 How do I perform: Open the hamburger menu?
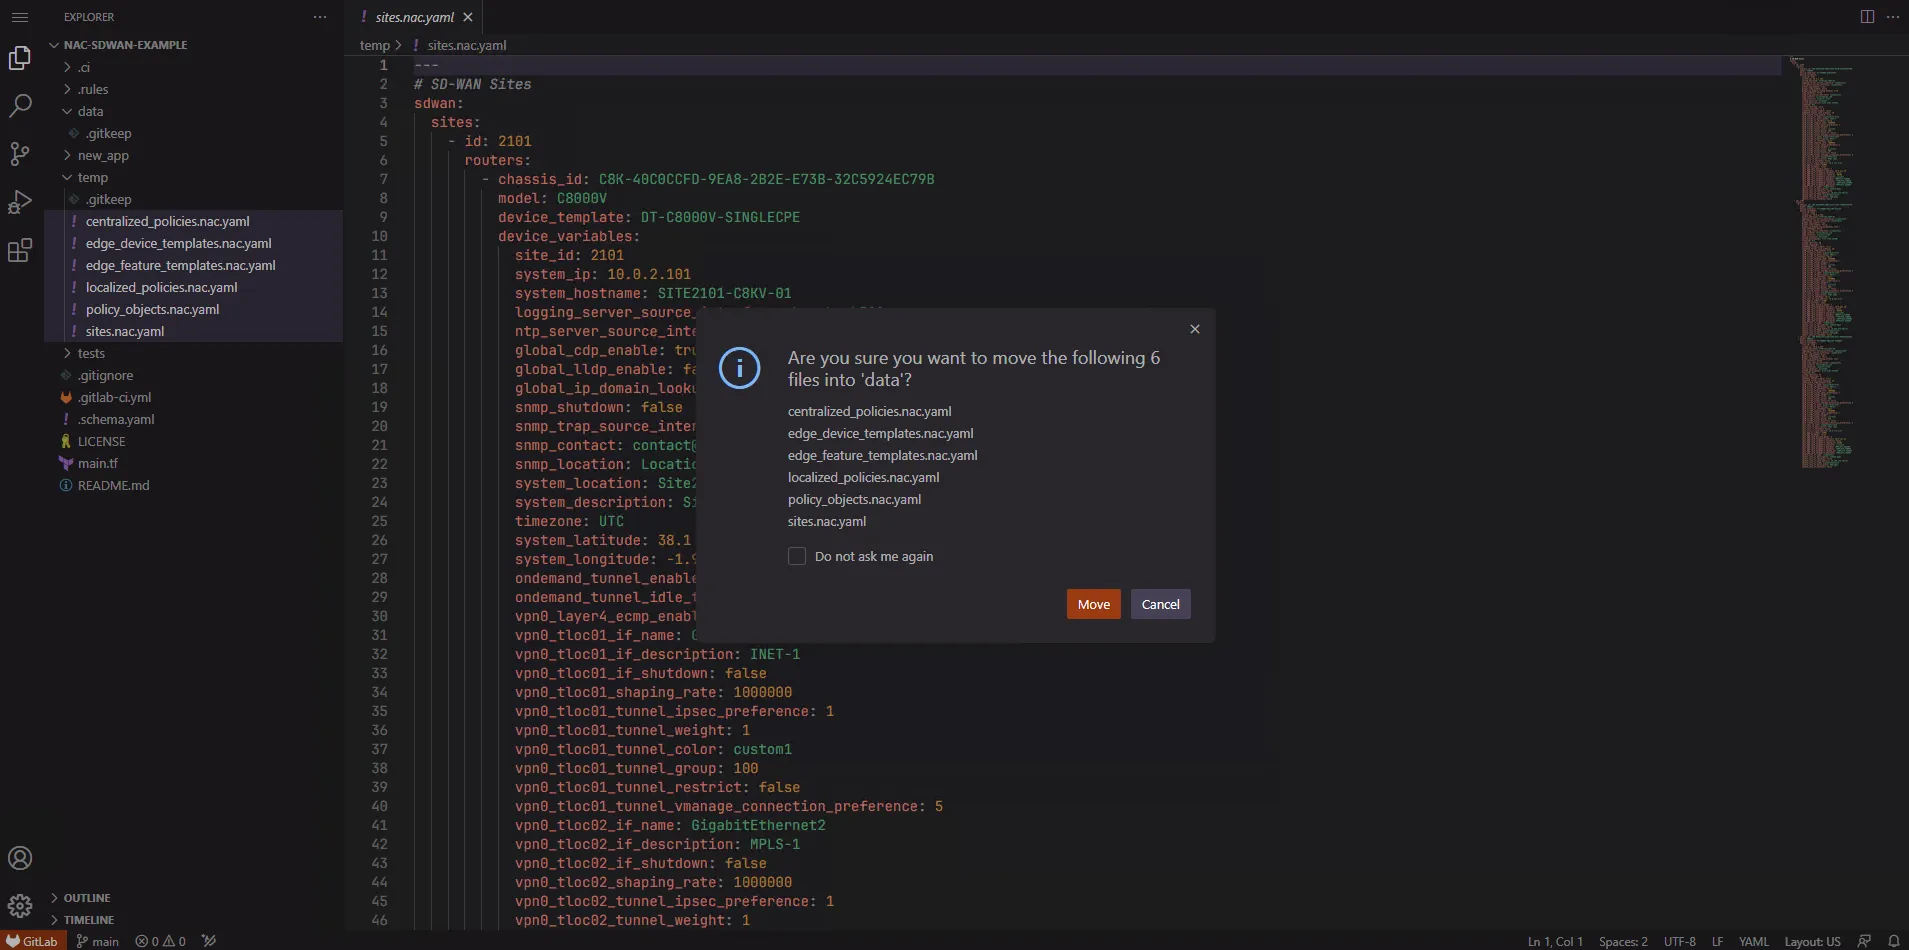coord(19,17)
